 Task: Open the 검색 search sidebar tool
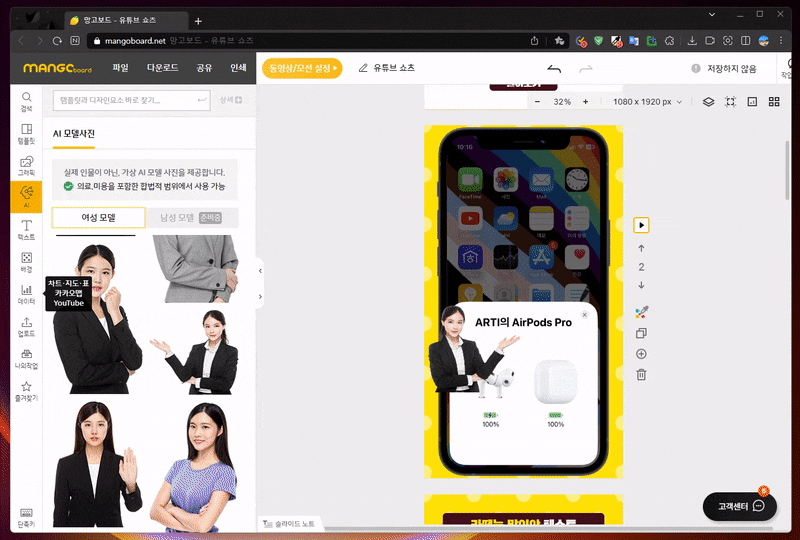pos(26,102)
